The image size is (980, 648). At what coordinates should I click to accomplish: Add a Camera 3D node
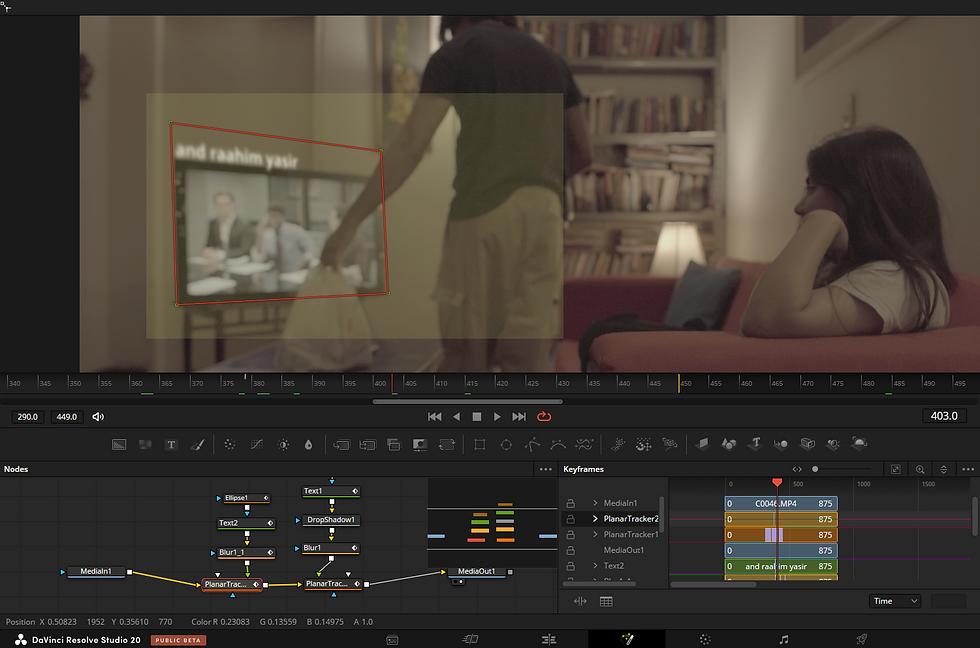[x=808, y=444]
